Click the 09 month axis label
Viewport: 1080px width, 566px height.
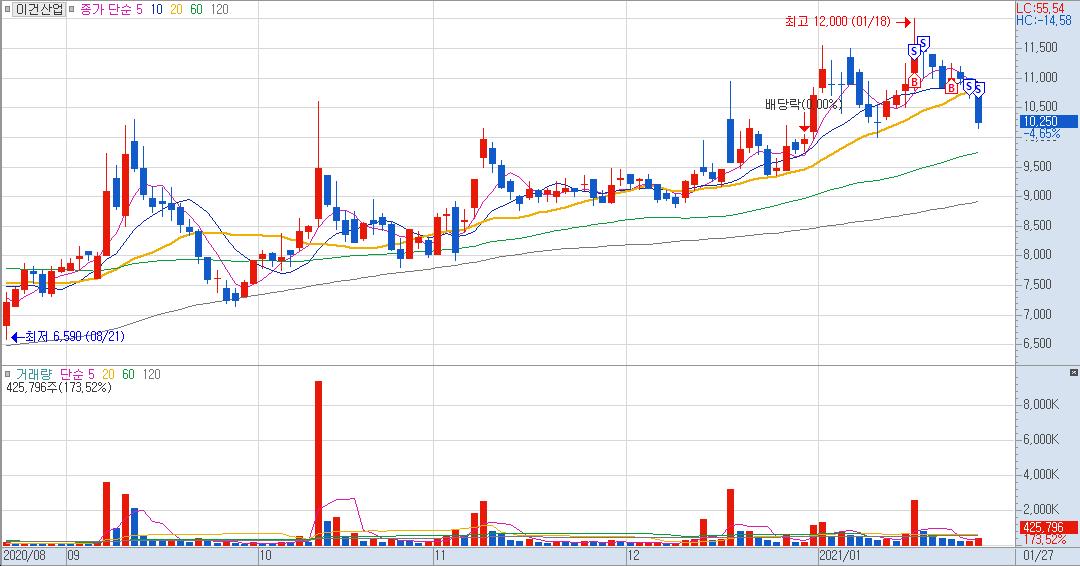click(x=74, y=555)
